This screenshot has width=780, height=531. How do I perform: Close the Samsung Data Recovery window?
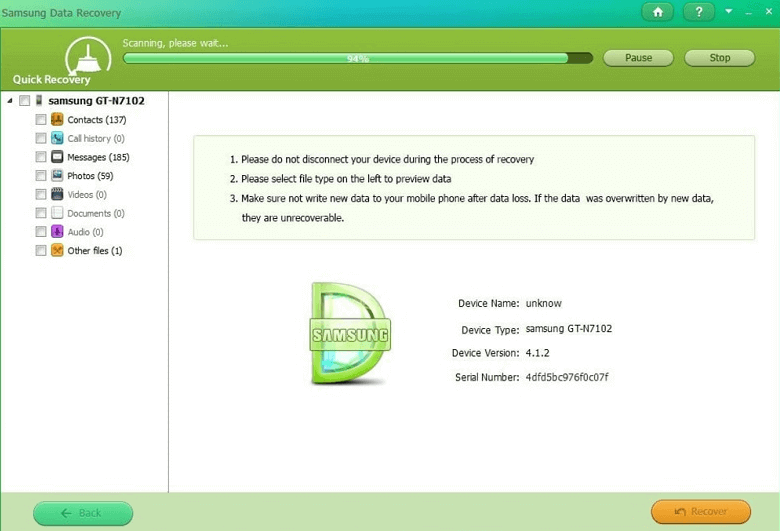[769, 11]
